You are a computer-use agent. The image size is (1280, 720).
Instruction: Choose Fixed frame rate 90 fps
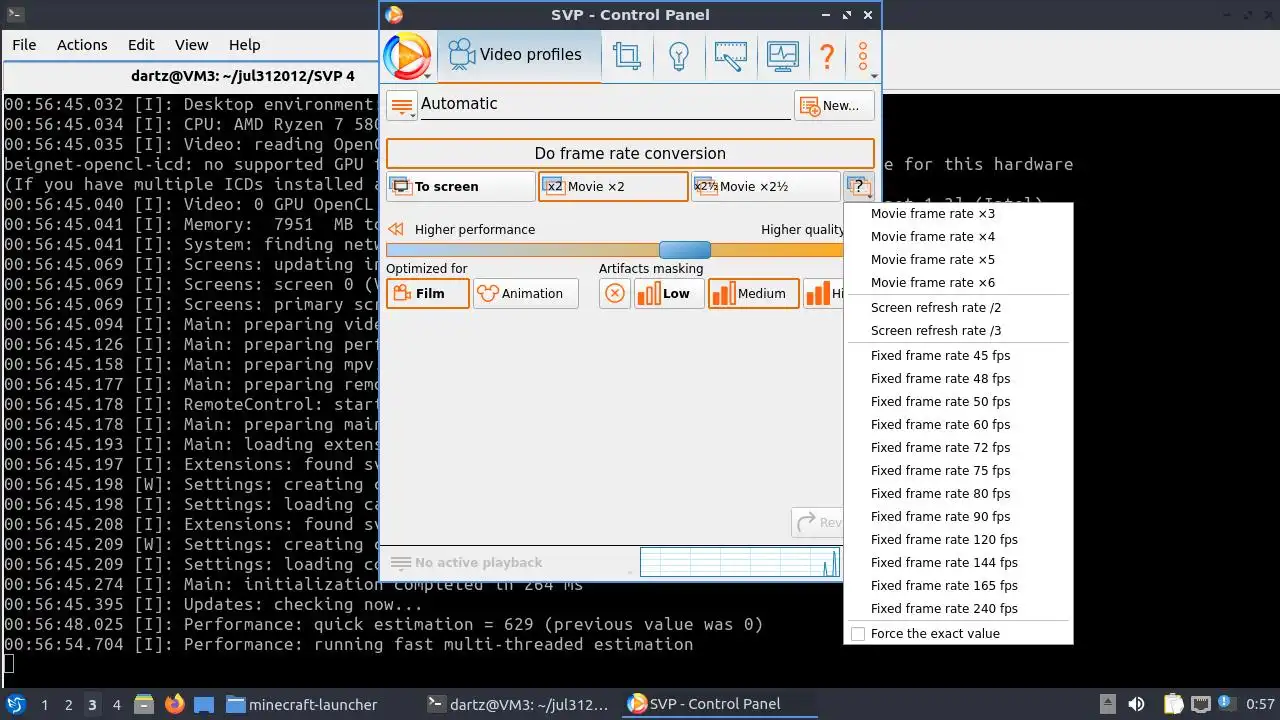(x=958, y=517)
